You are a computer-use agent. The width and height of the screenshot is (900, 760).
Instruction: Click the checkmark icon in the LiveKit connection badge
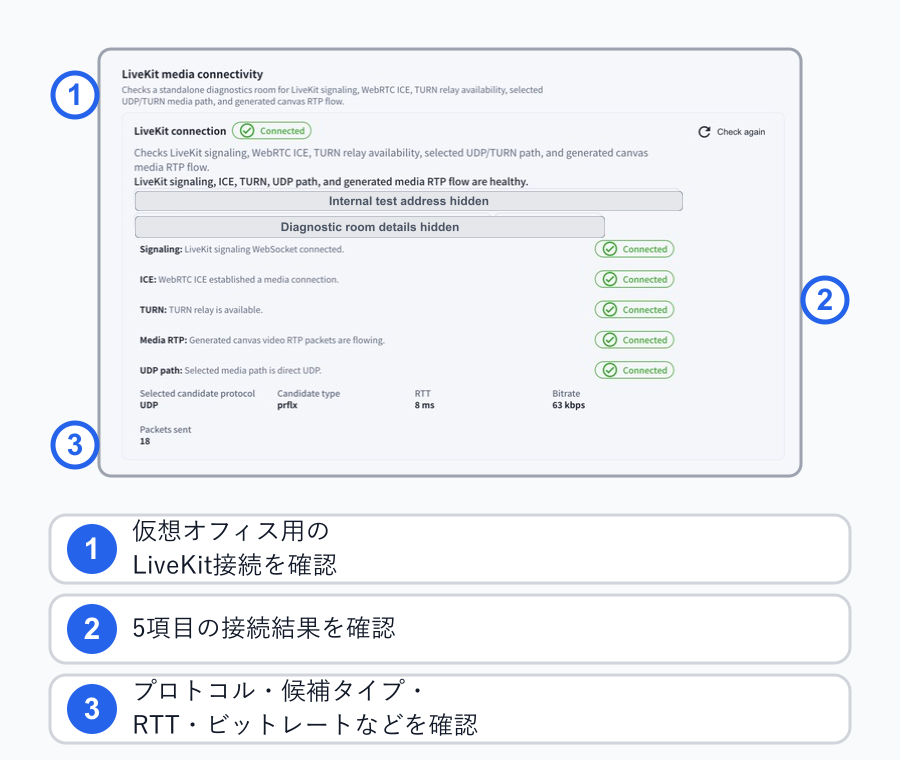point(247,131)
